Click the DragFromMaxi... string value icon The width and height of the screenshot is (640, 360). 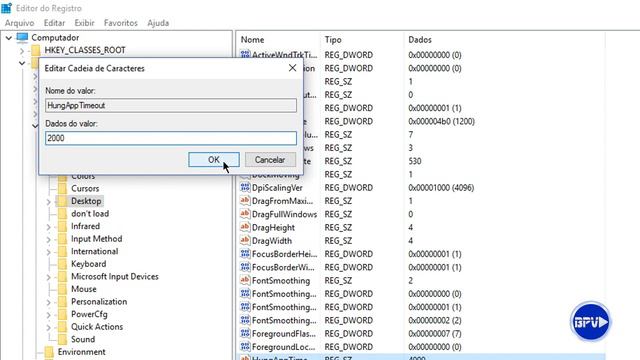[245, 201]
